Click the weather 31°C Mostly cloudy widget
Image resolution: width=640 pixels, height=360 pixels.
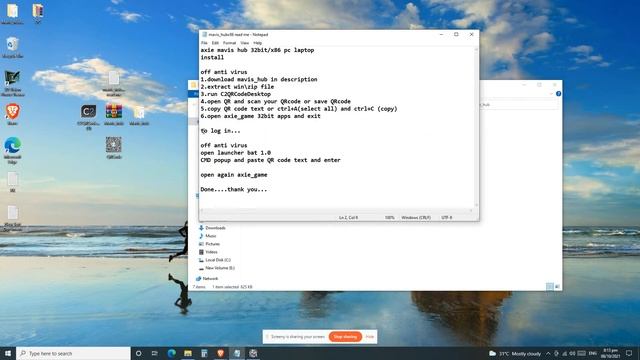pos(515,353)
